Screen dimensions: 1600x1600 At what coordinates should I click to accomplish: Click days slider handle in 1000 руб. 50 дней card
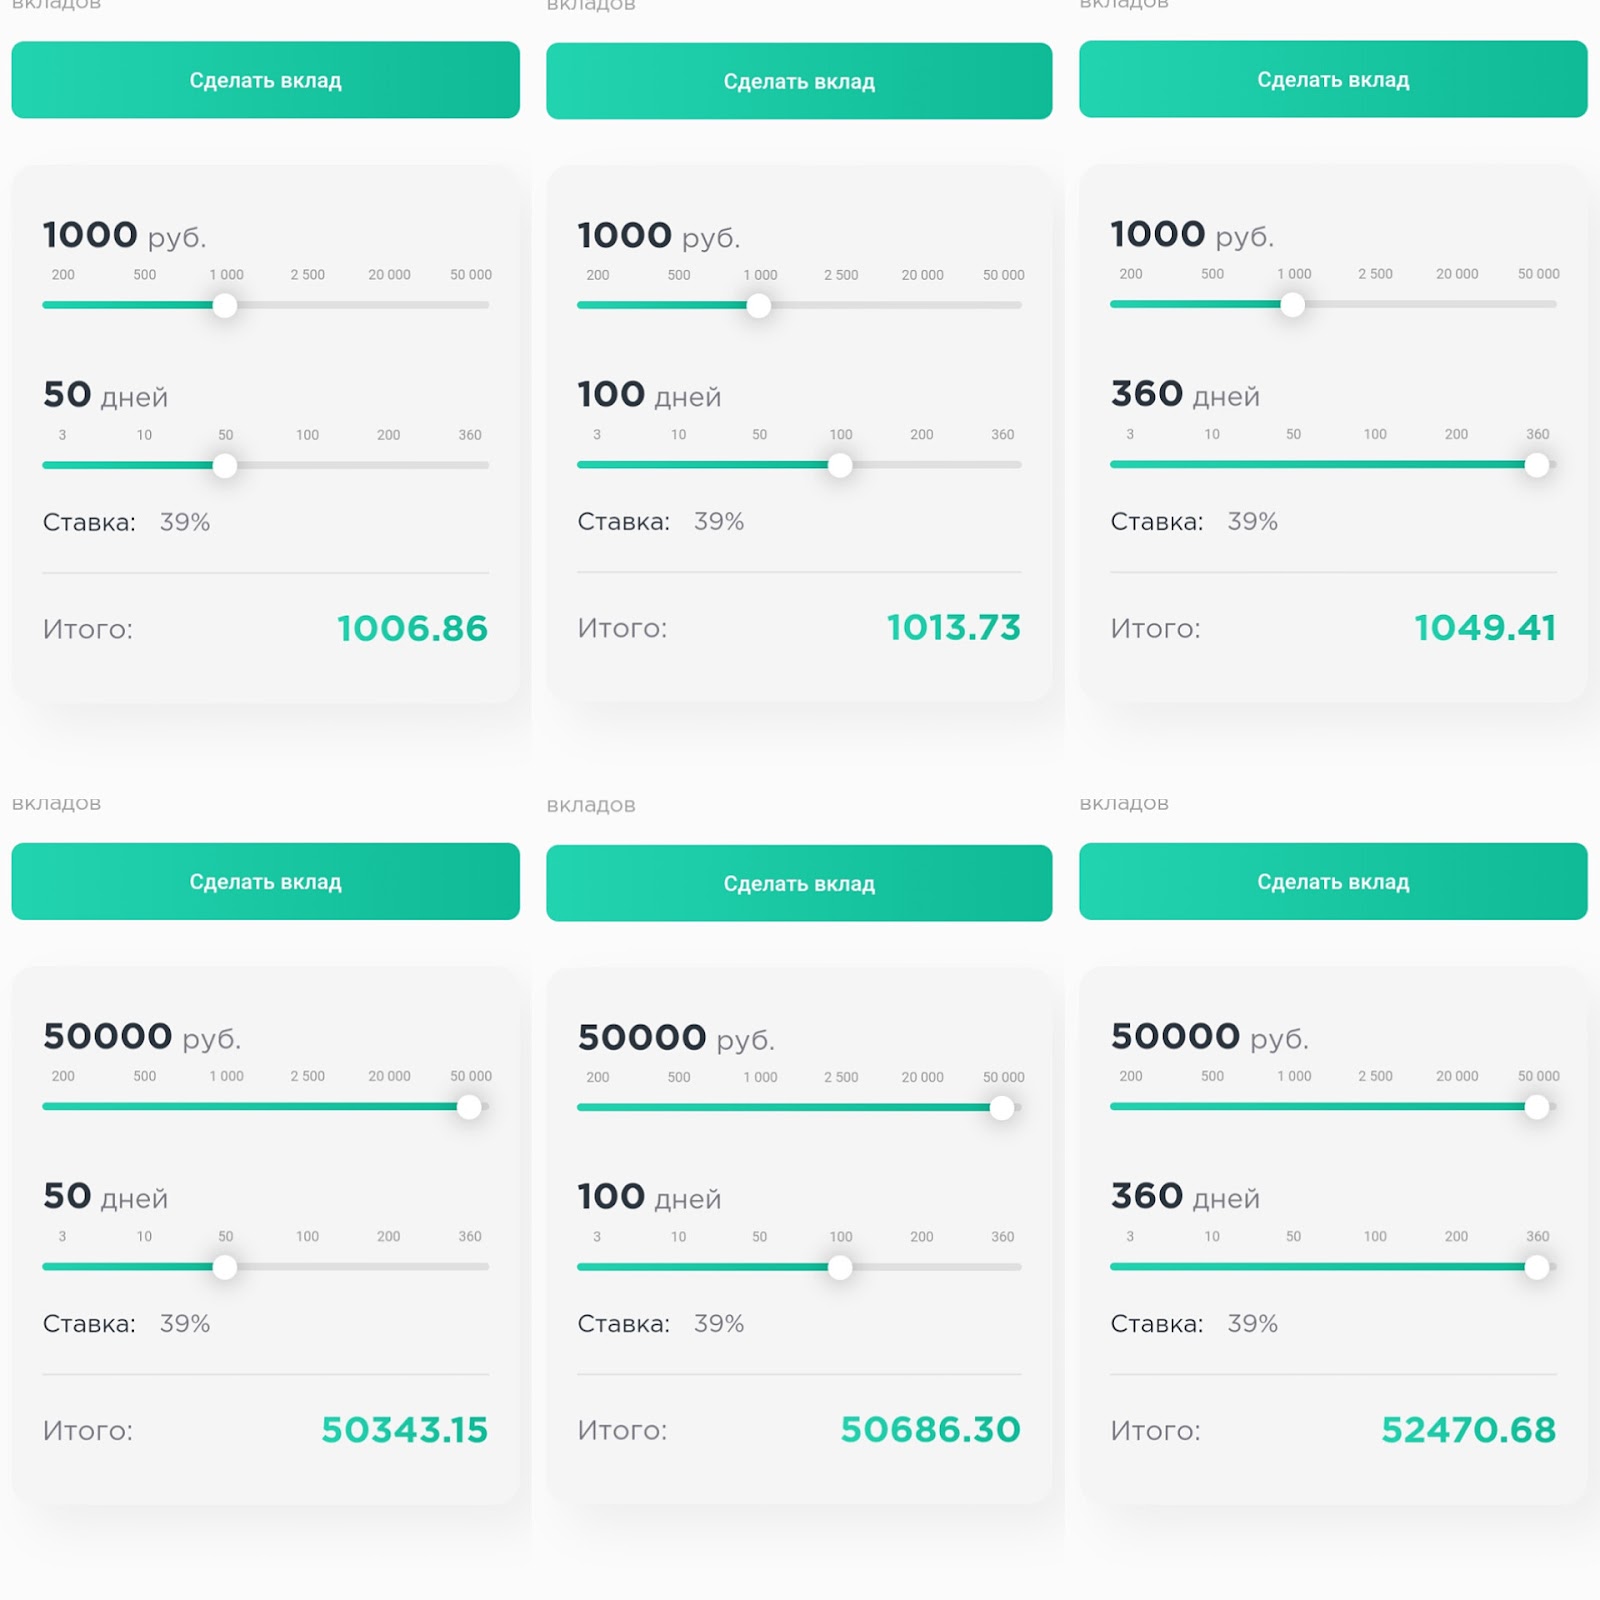click(225, 465)
